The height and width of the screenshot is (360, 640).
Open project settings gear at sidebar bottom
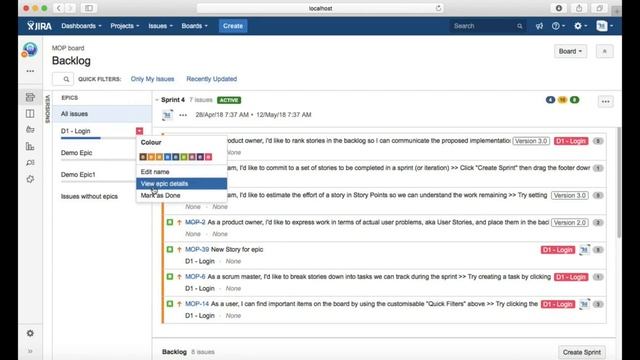[30, 333]
